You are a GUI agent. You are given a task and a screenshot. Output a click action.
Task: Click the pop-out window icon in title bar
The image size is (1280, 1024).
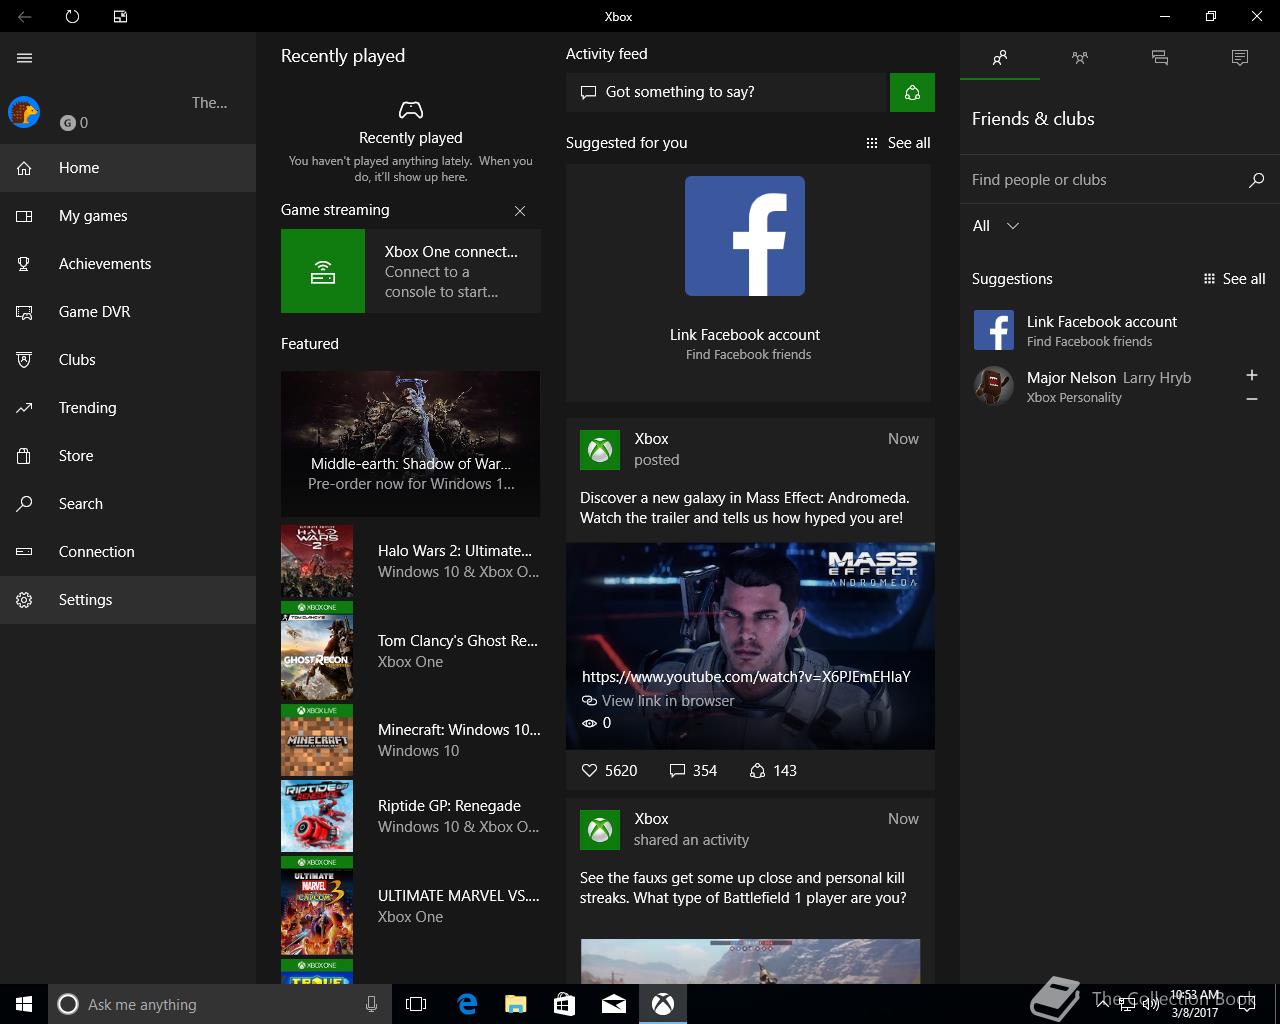pyautogui.click(x=120, y=16)
